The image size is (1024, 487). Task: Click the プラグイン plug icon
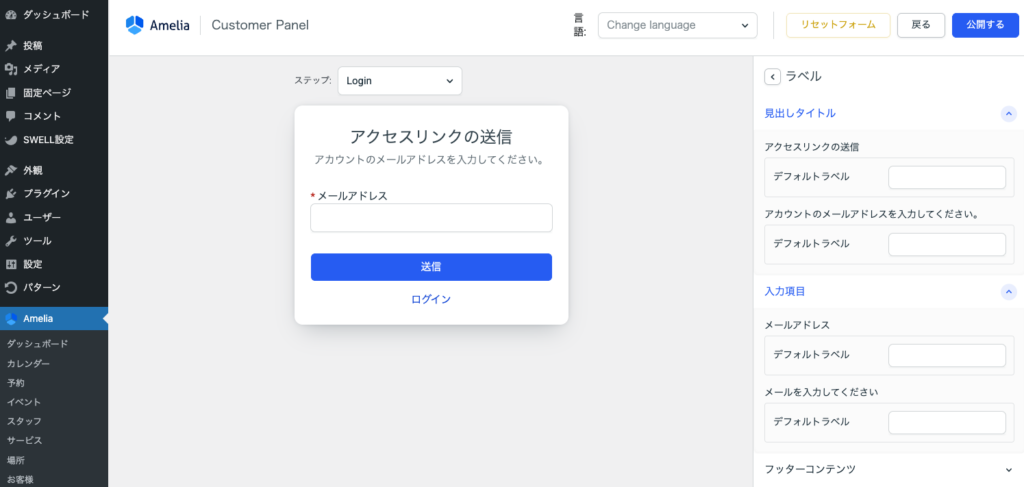[11, 193]
